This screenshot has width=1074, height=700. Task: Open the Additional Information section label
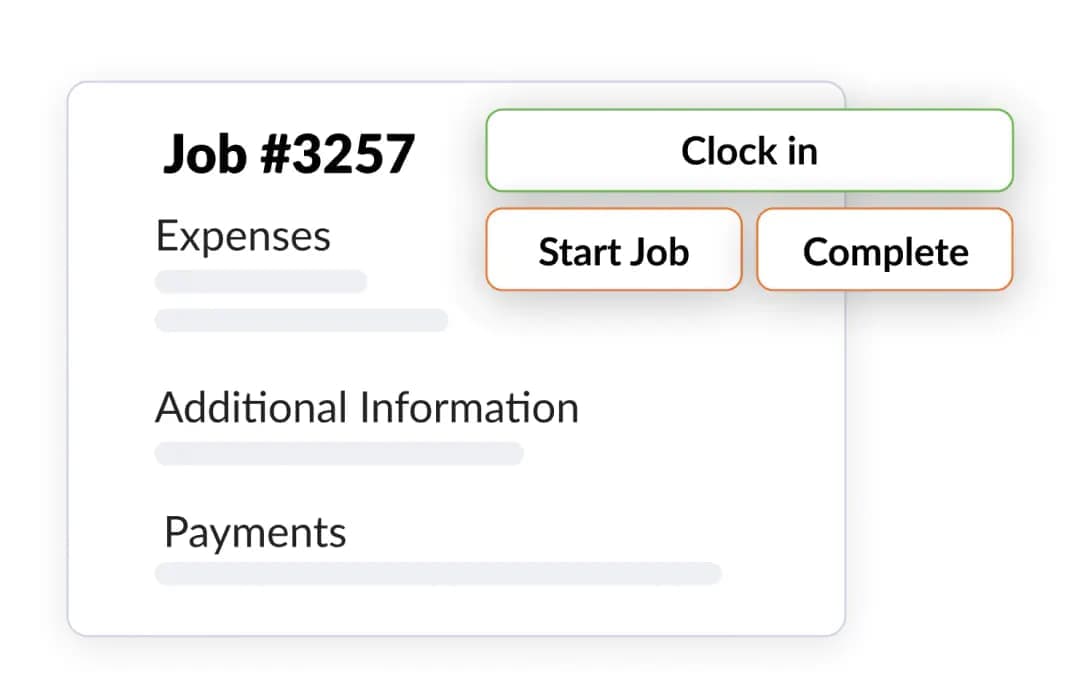(366, 408)
